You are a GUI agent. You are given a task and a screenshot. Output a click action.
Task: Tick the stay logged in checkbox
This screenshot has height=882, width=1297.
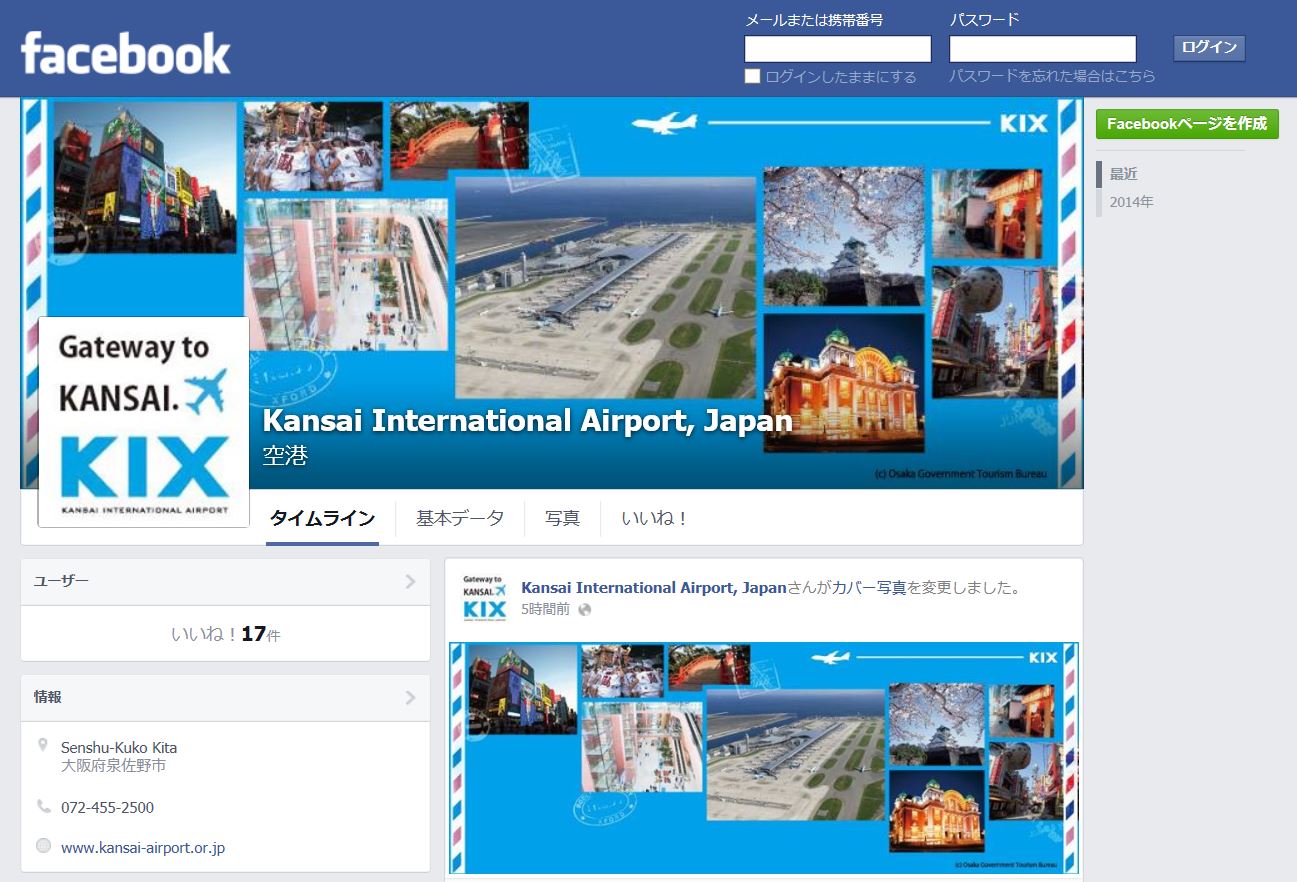tap(753, 76)
